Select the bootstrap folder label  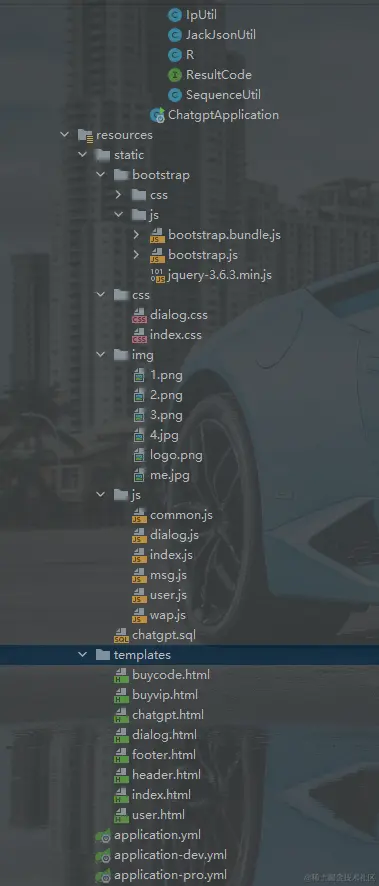point(161,175)
